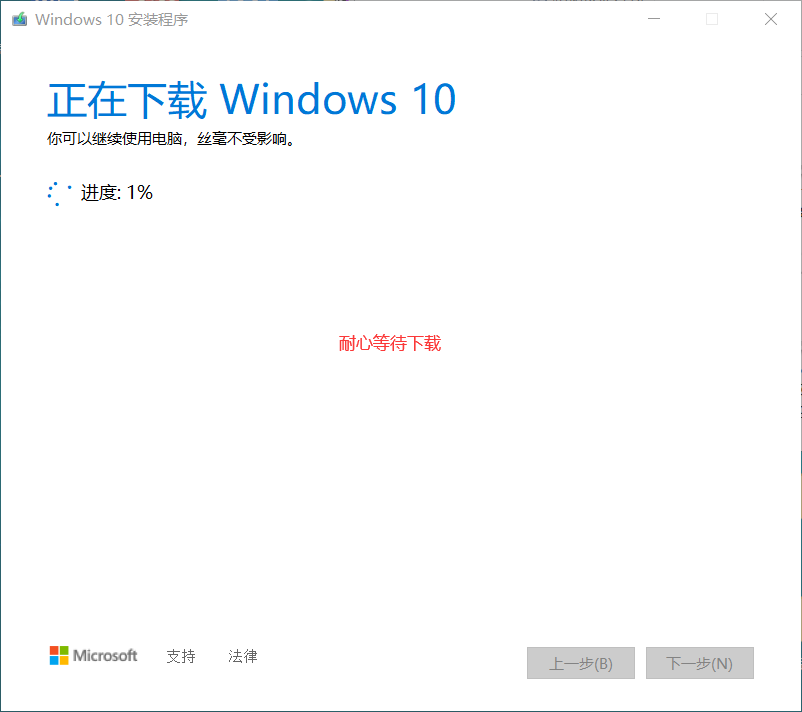Click the yellow square of Microsoft logo
Image resolution: width=802 pixels, height=712 pixels.
click(64, 660)
